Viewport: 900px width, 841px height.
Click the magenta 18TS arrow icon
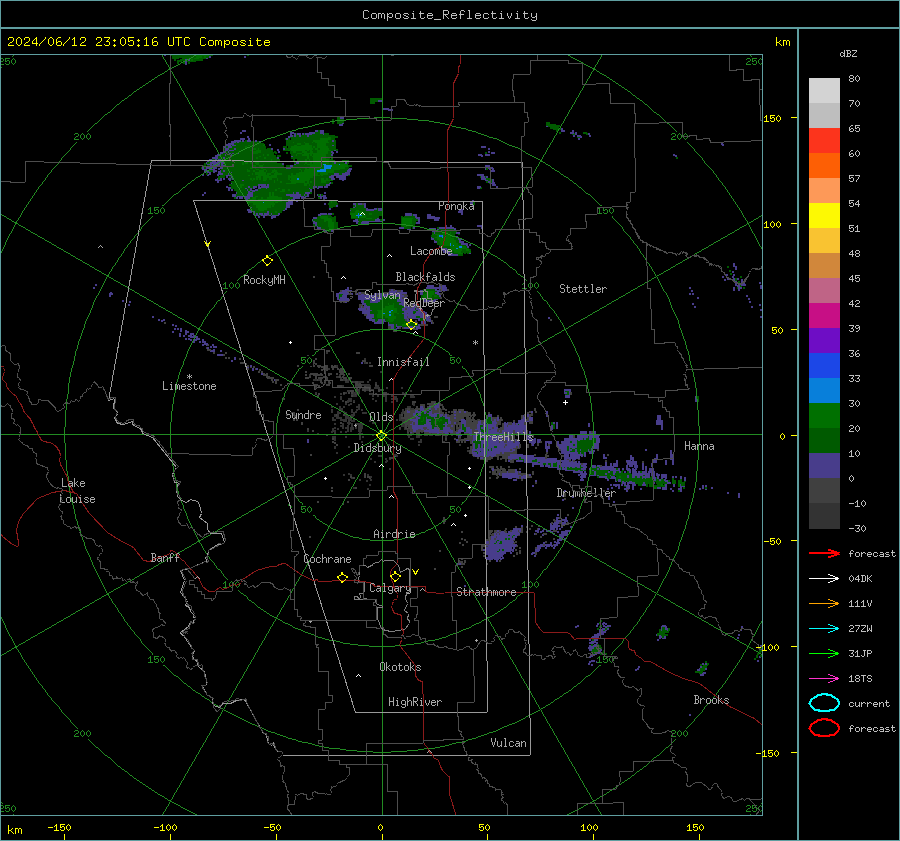(824, 679)
